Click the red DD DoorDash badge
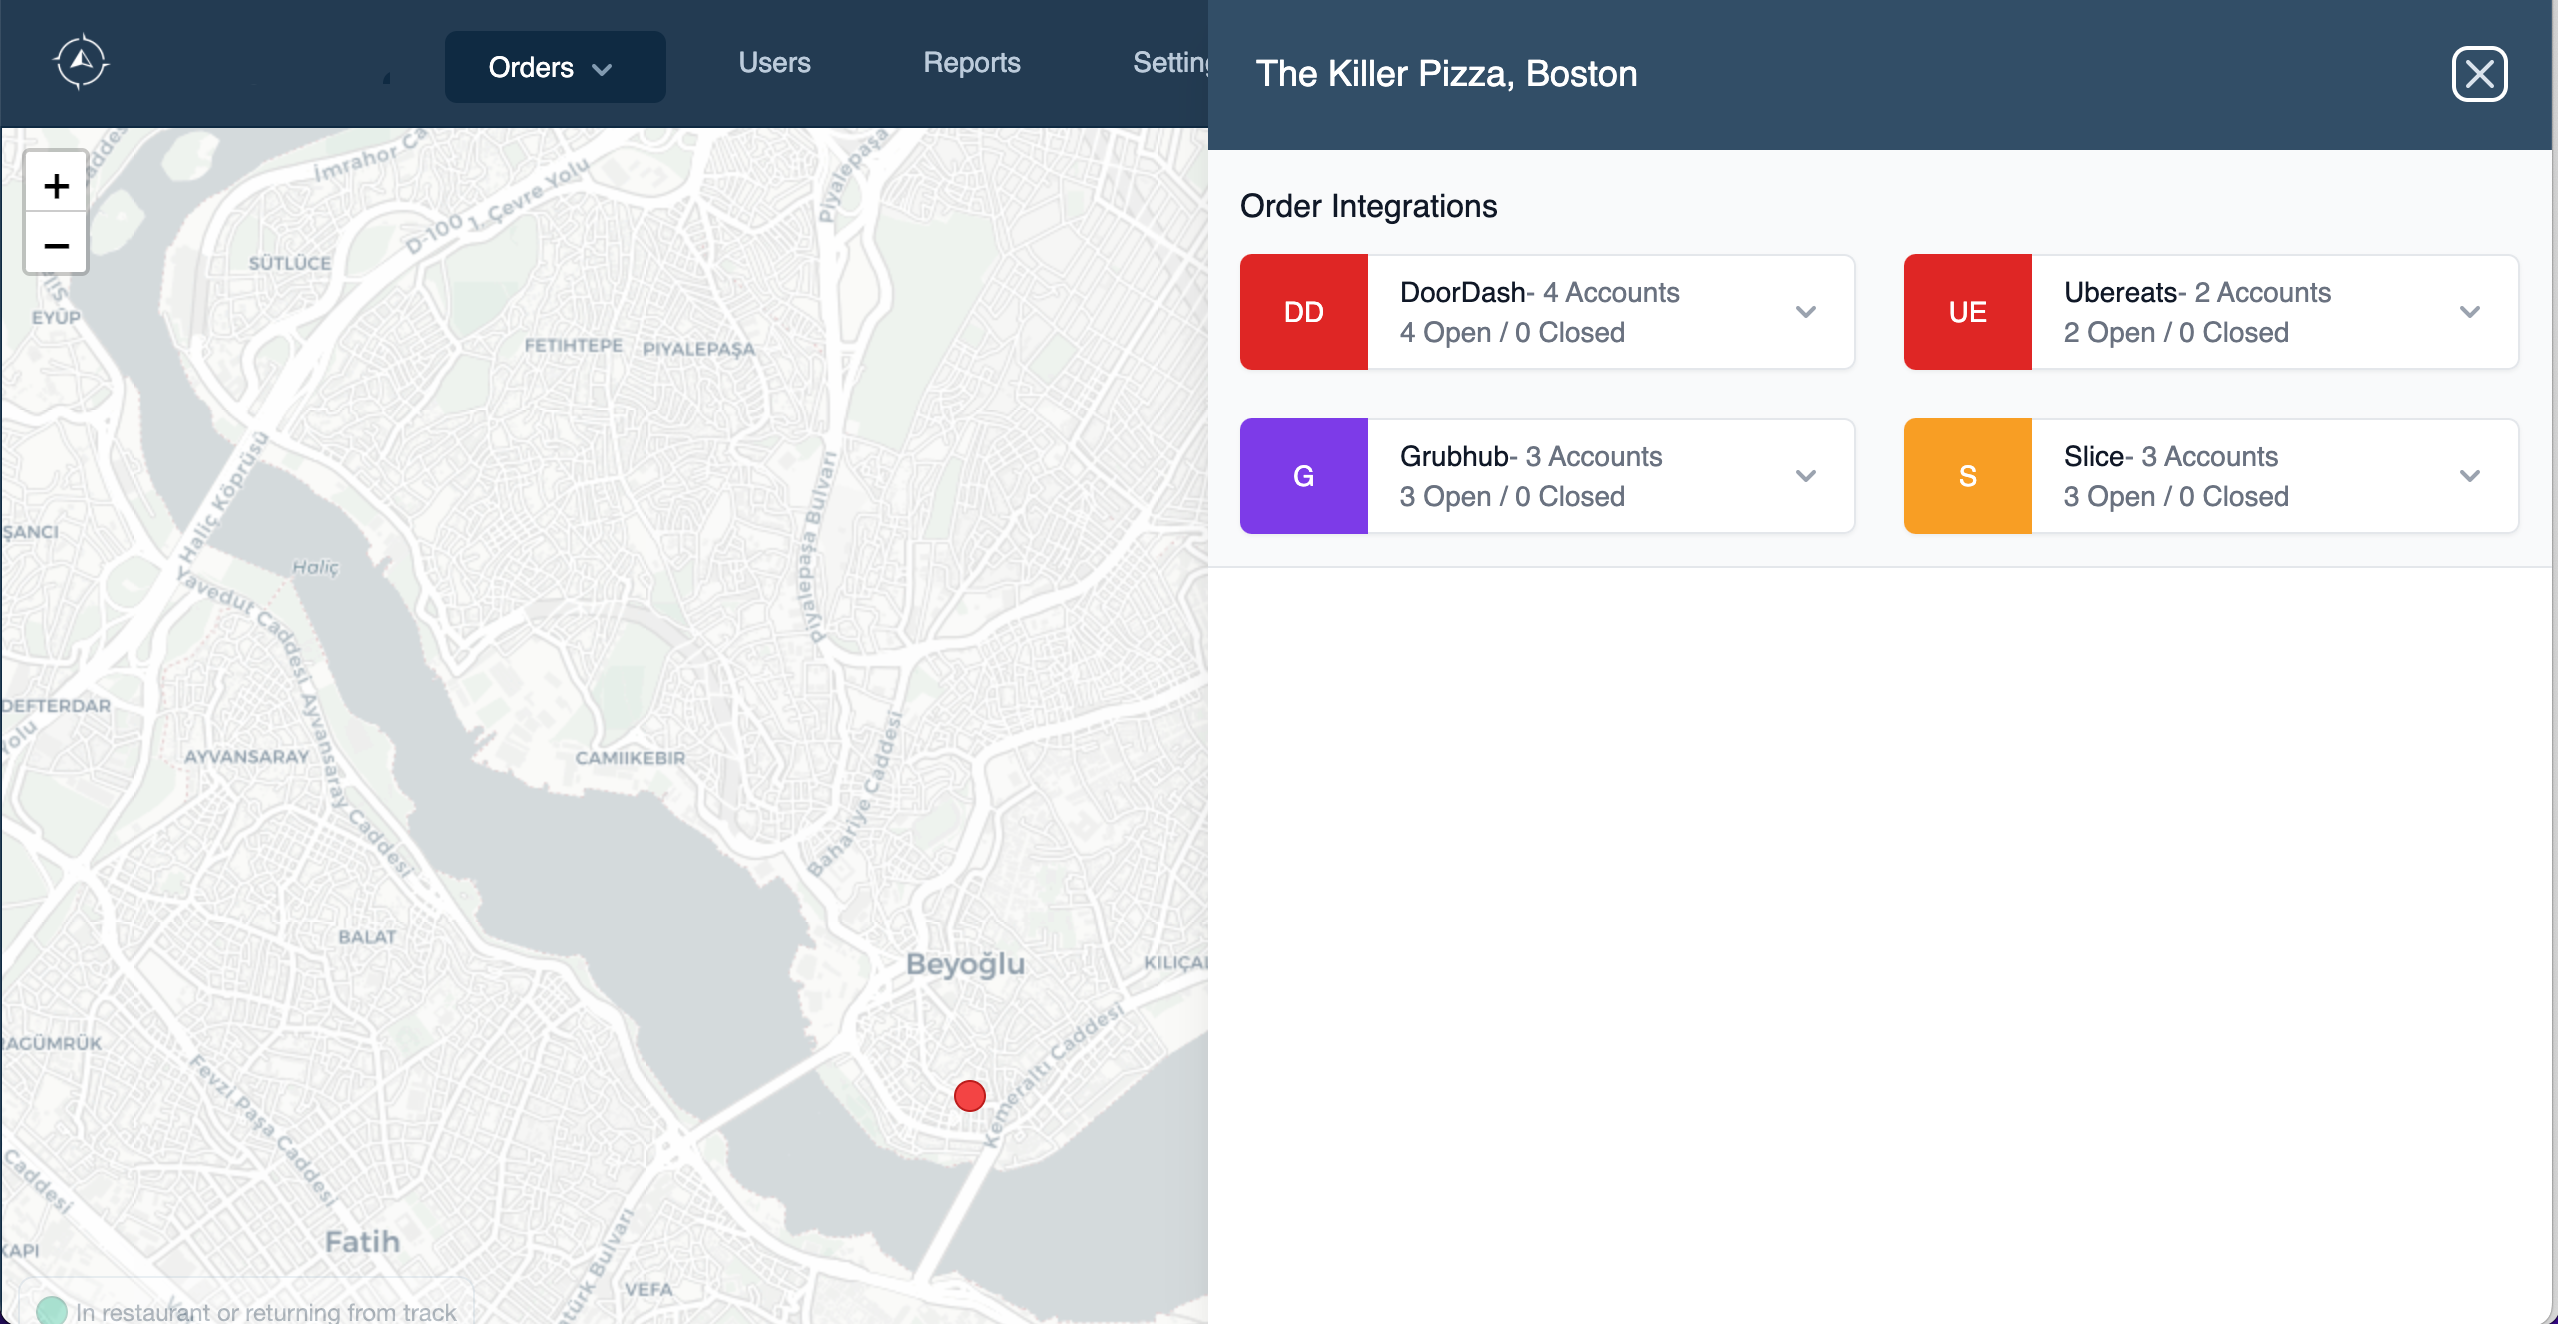 click(1303, 312)
